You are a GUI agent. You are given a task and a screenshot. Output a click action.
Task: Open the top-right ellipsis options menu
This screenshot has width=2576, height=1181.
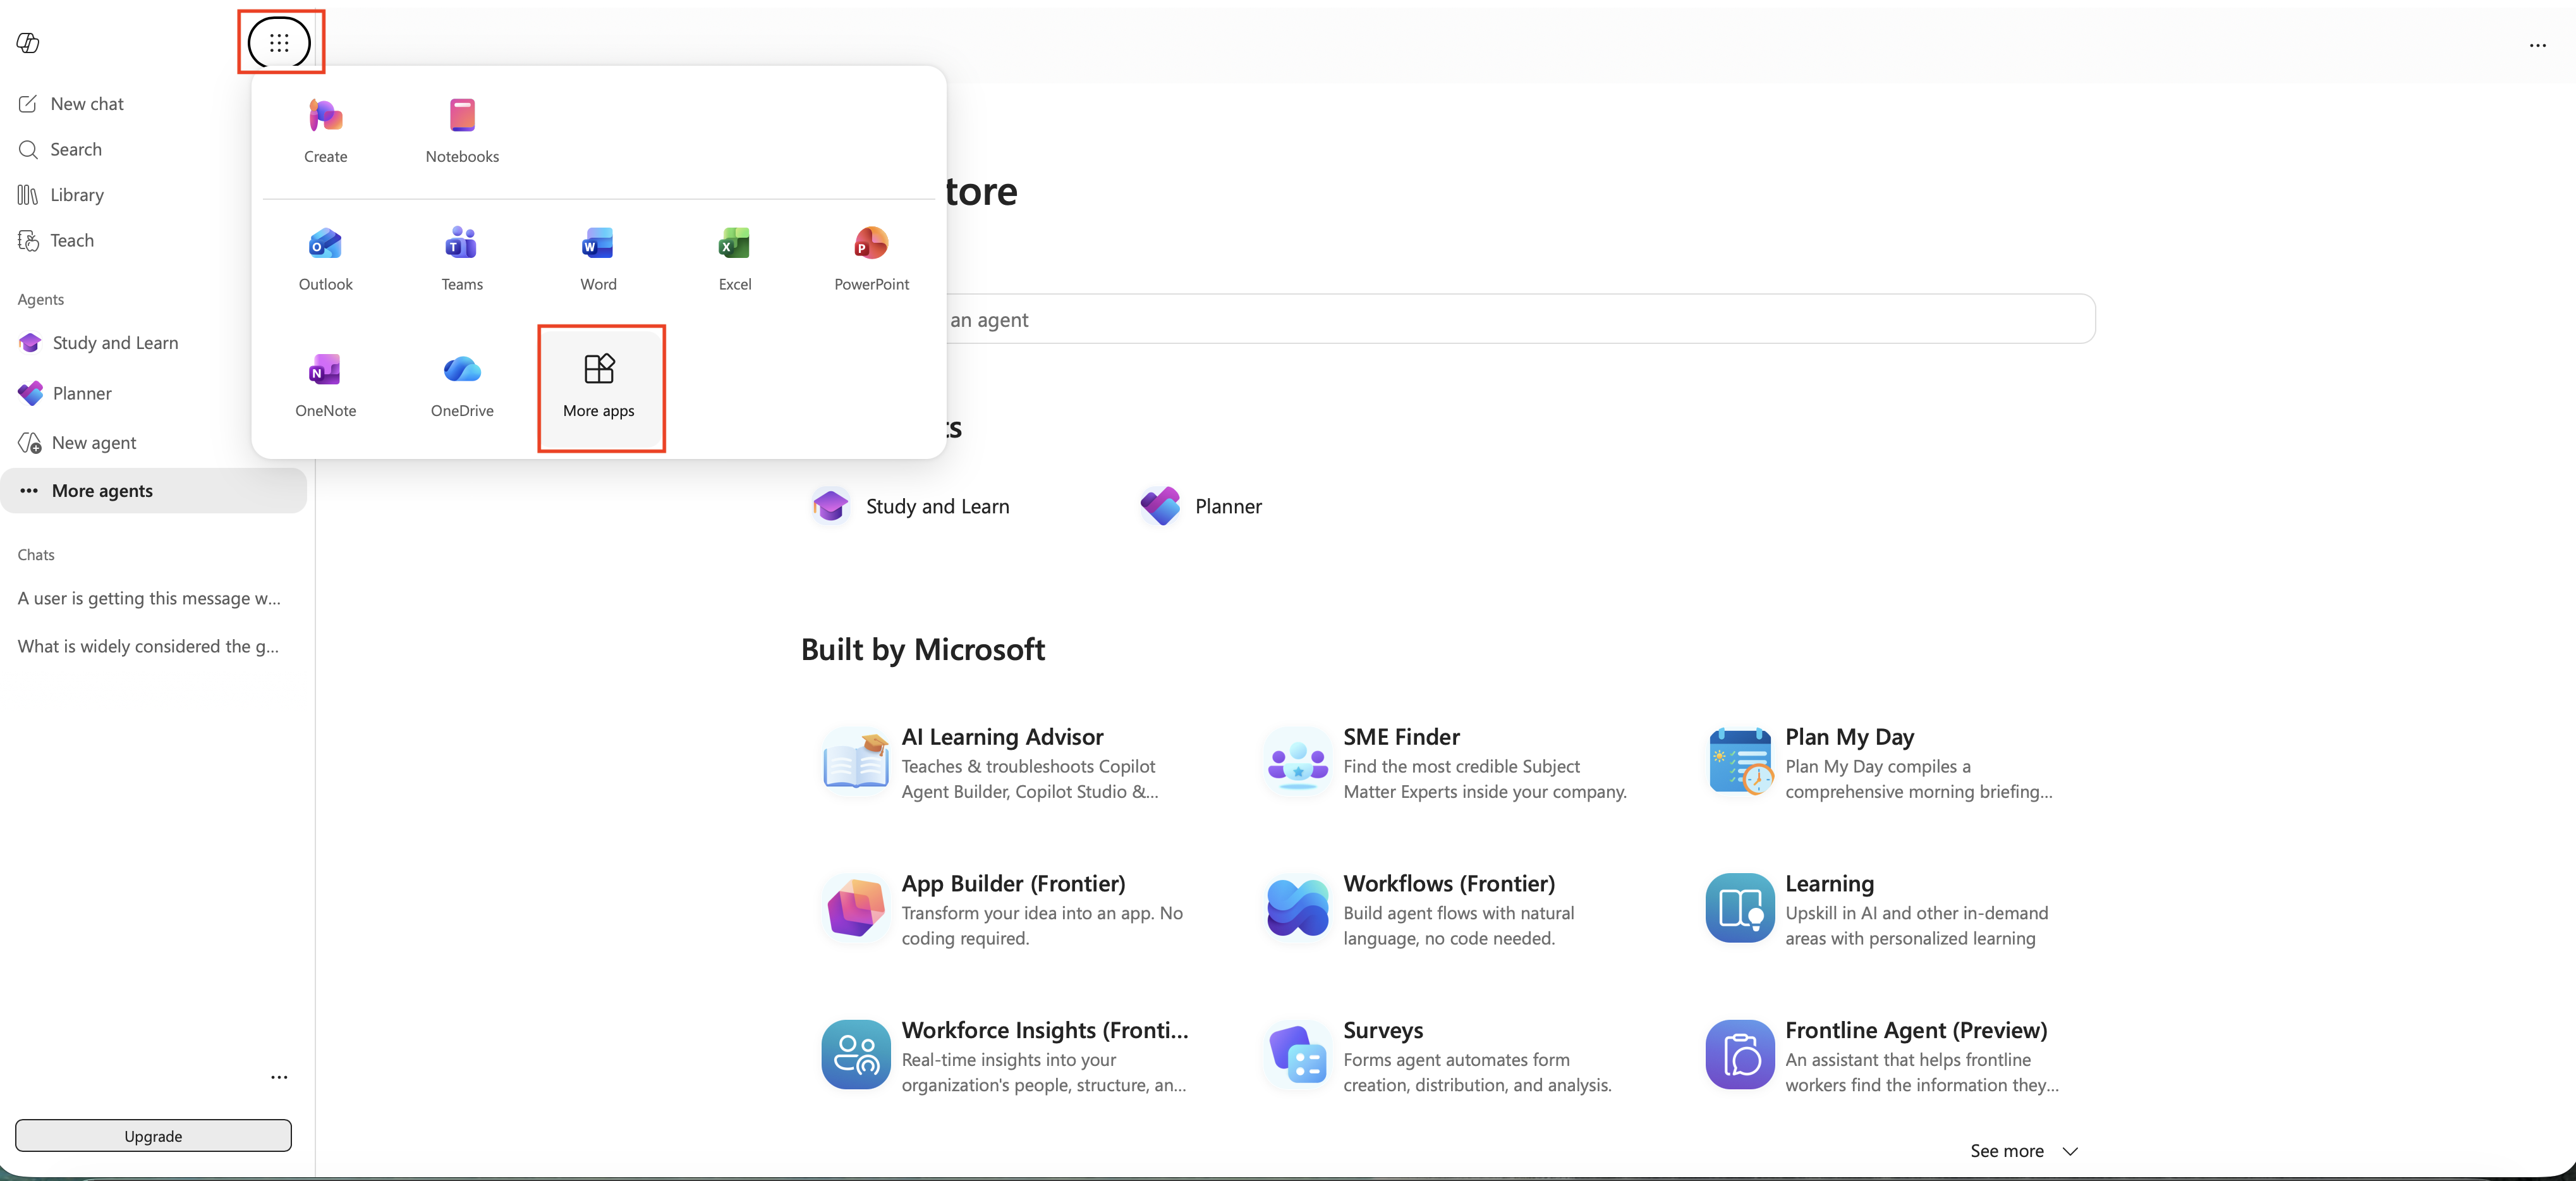[2537, 45]
